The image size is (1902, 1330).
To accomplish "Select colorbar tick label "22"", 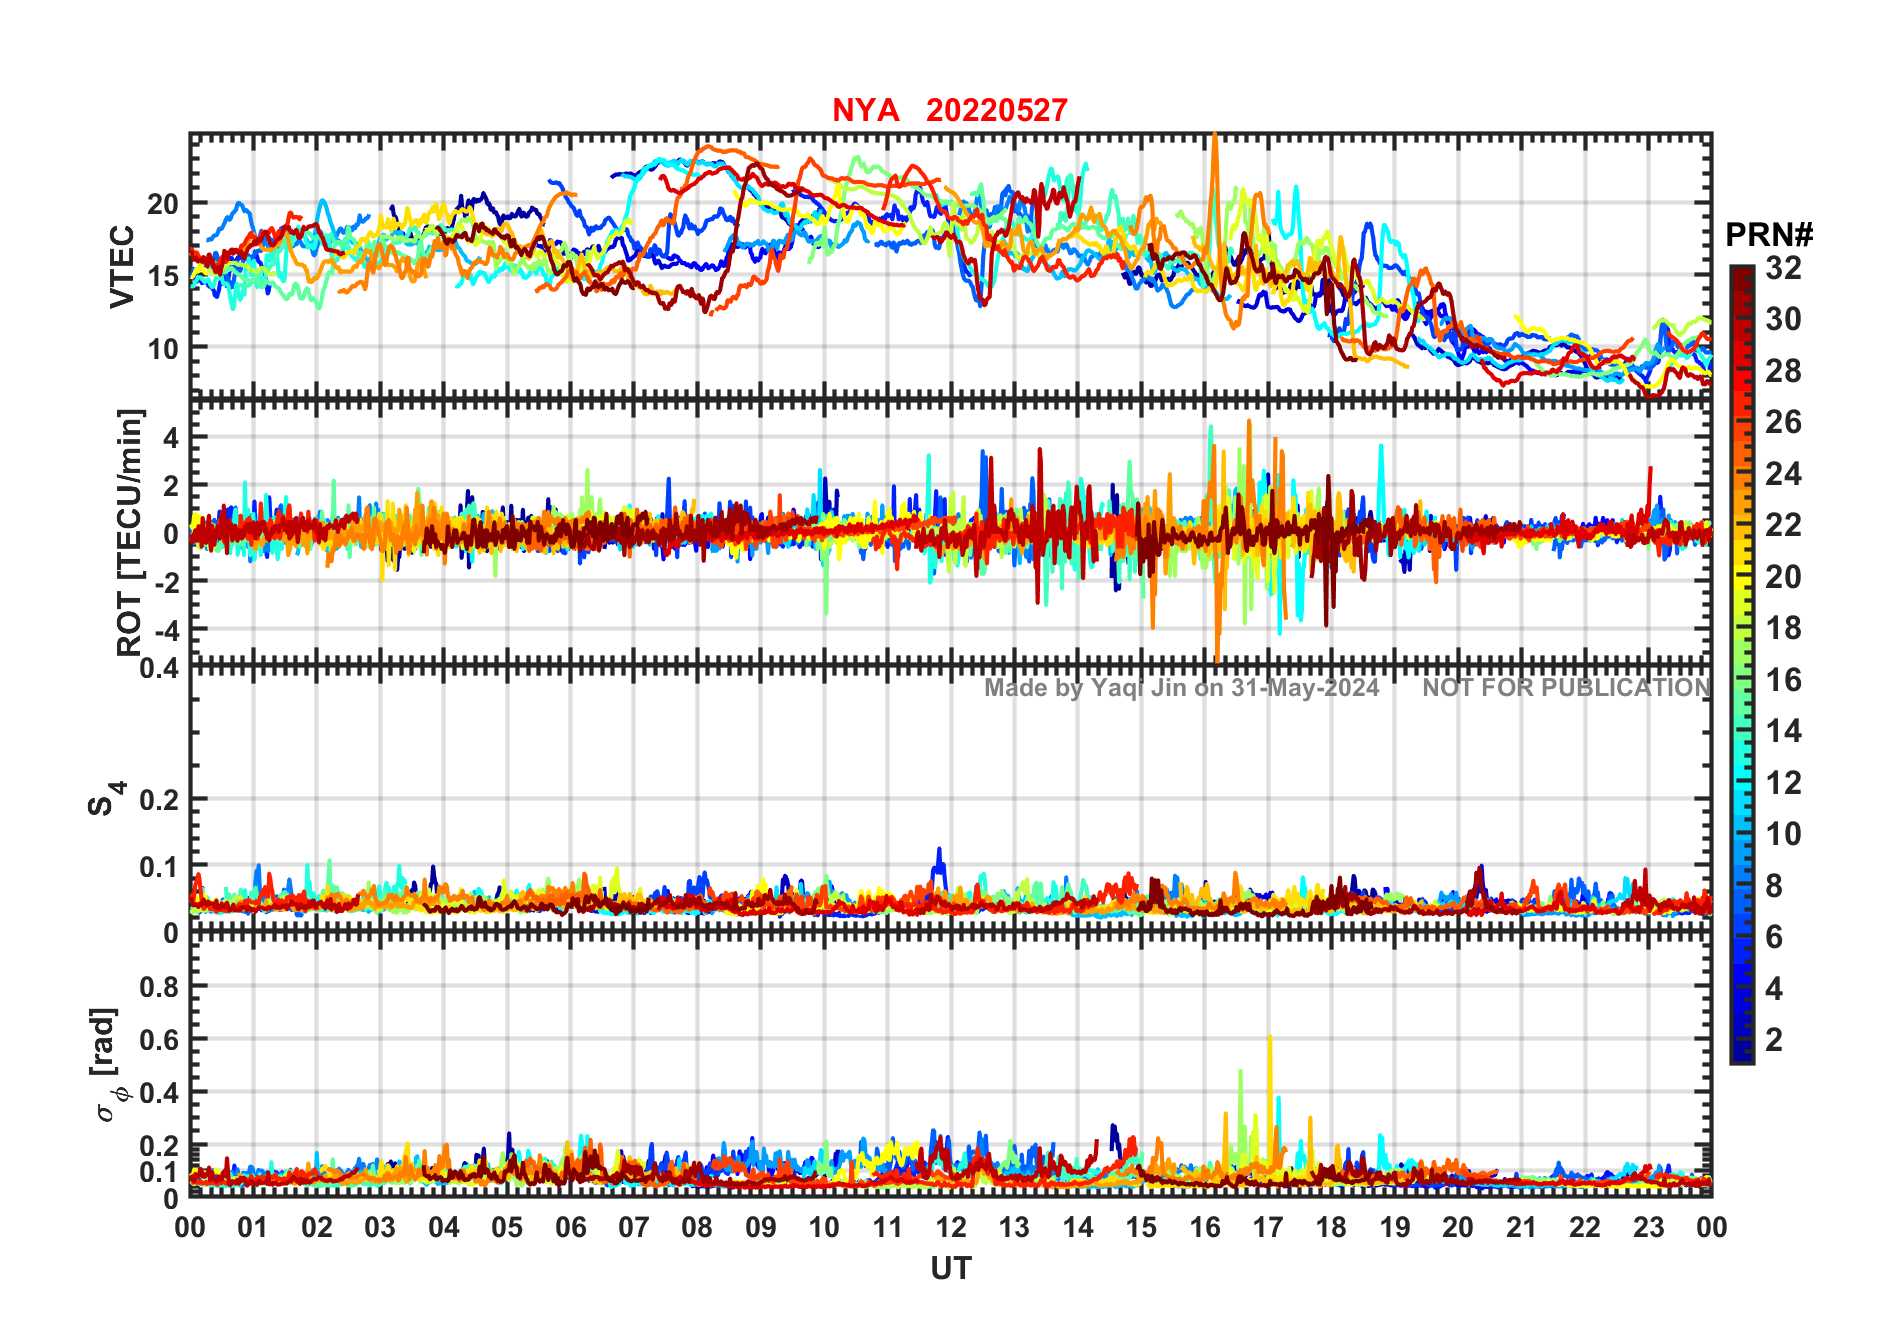I will pyautogui.click(x=1783, y=525).
